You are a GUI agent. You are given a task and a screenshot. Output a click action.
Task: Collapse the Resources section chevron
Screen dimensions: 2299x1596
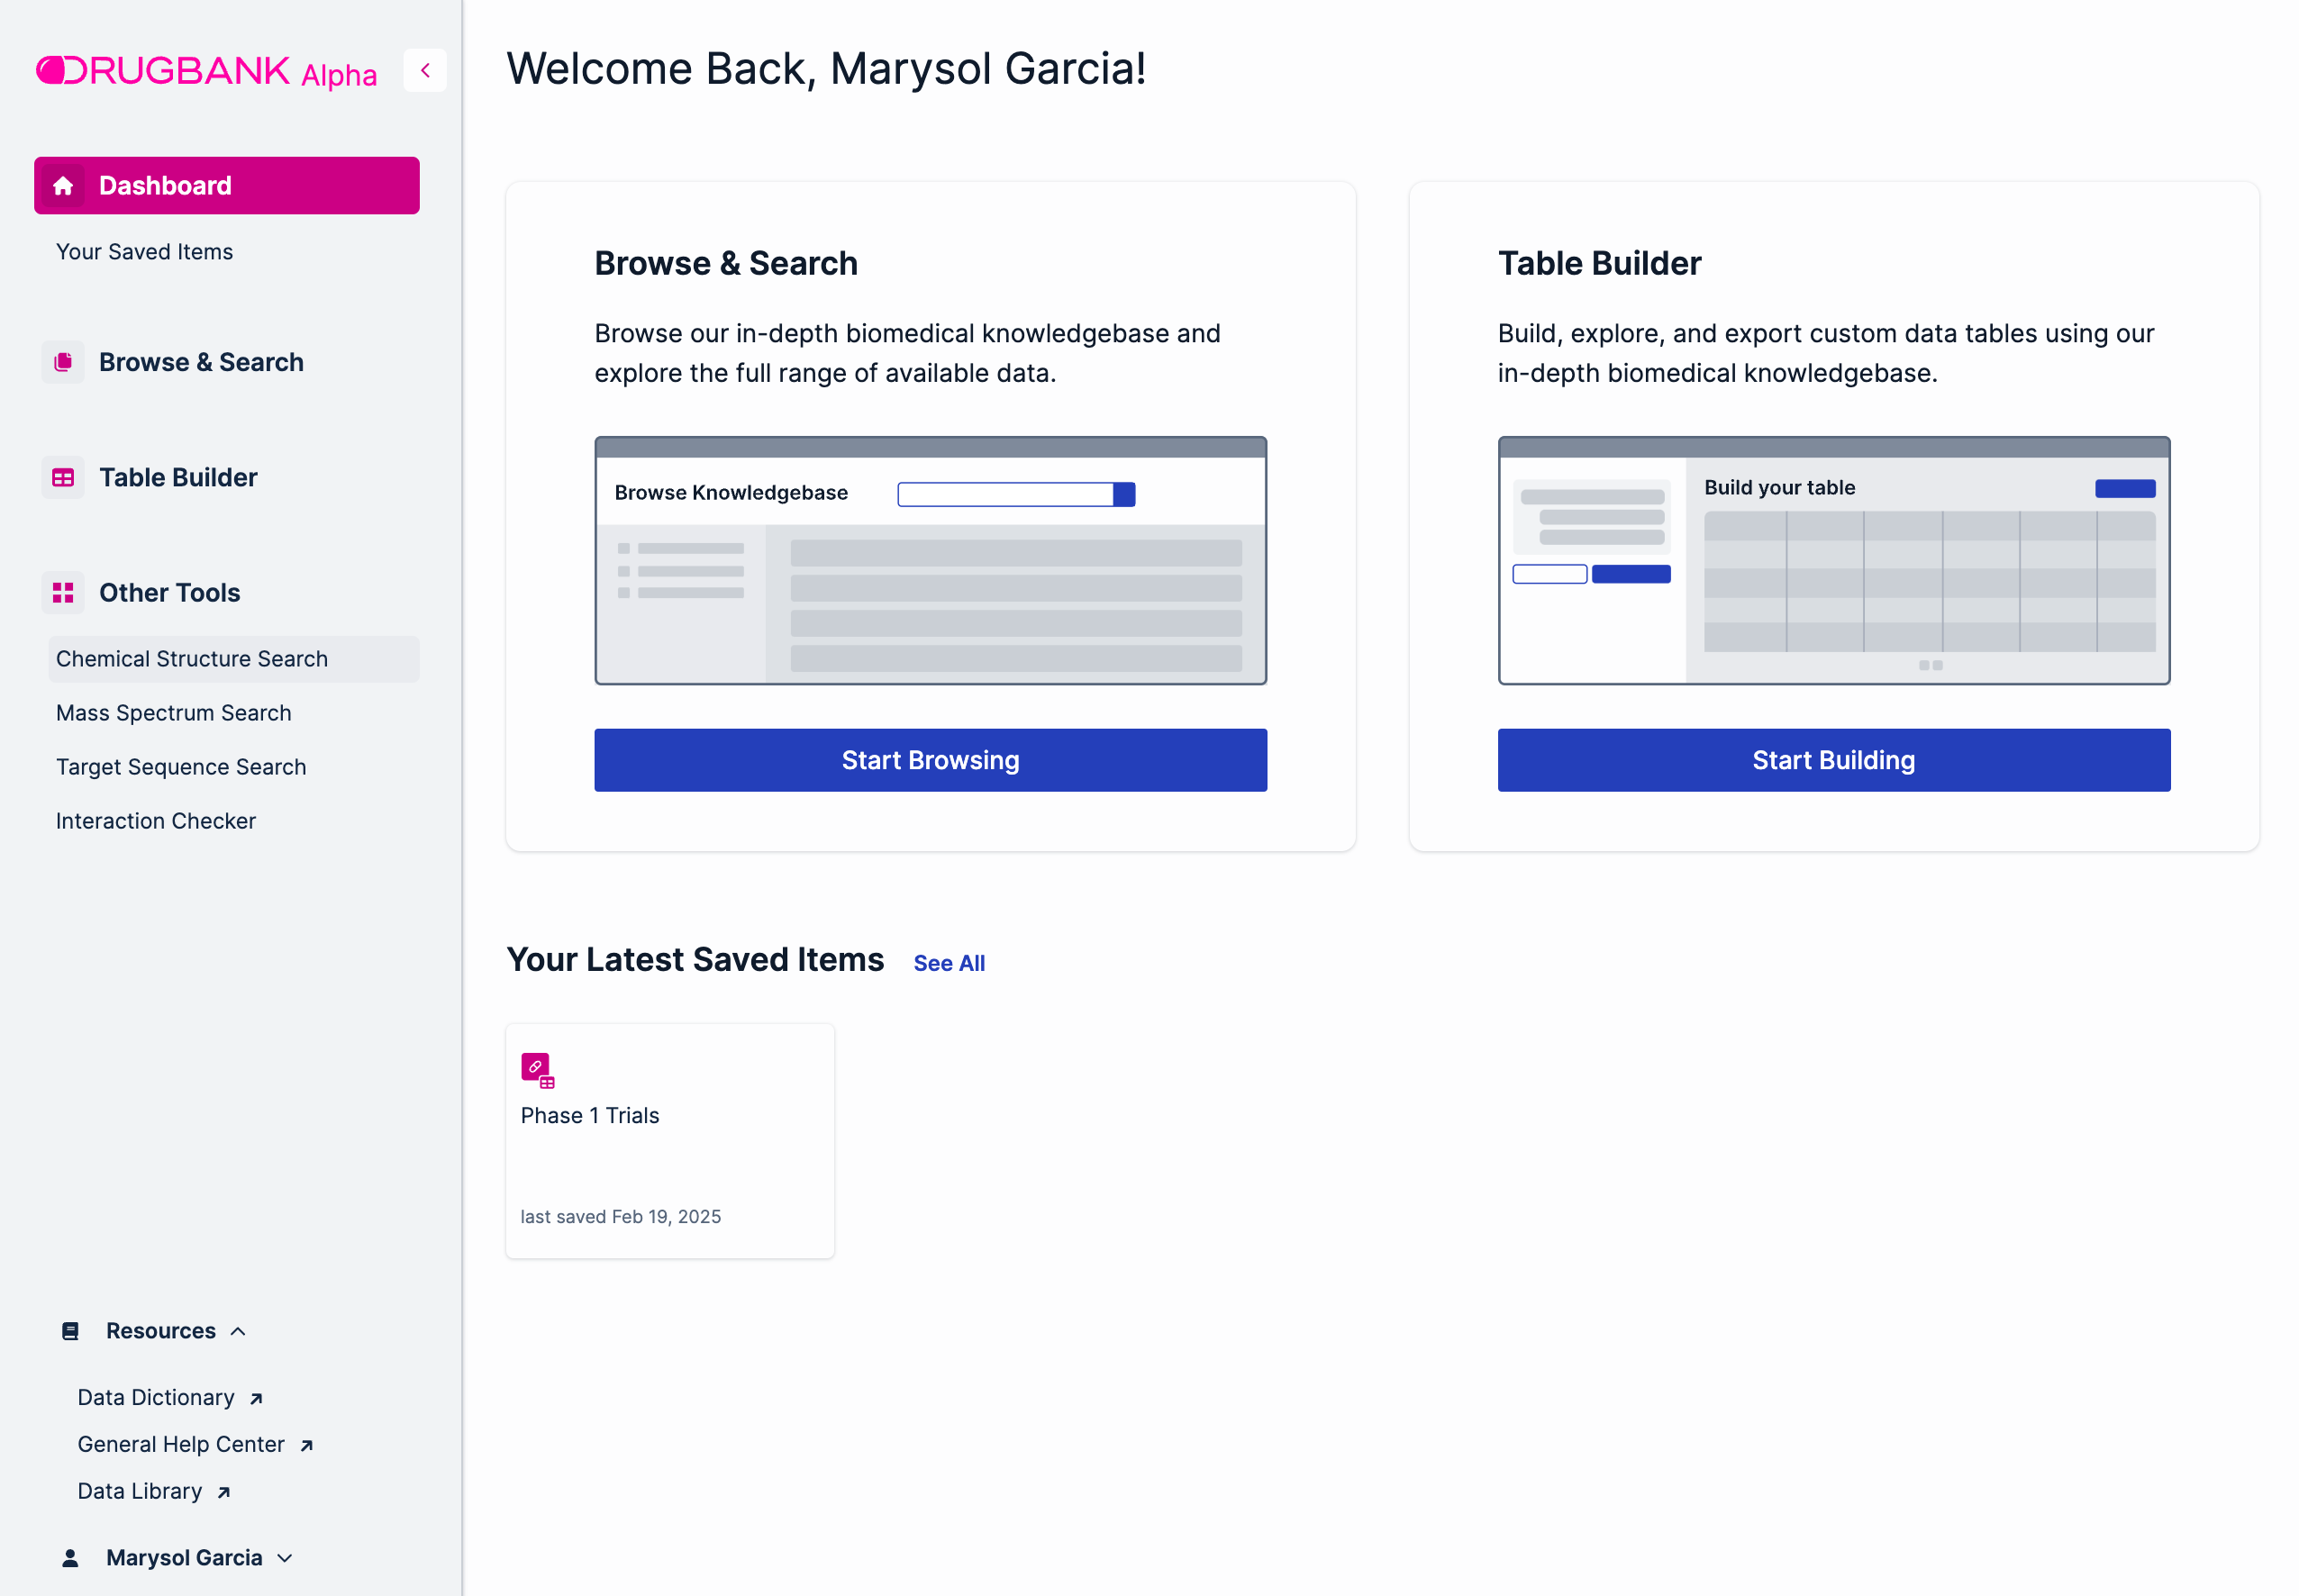pos(238,1331)
